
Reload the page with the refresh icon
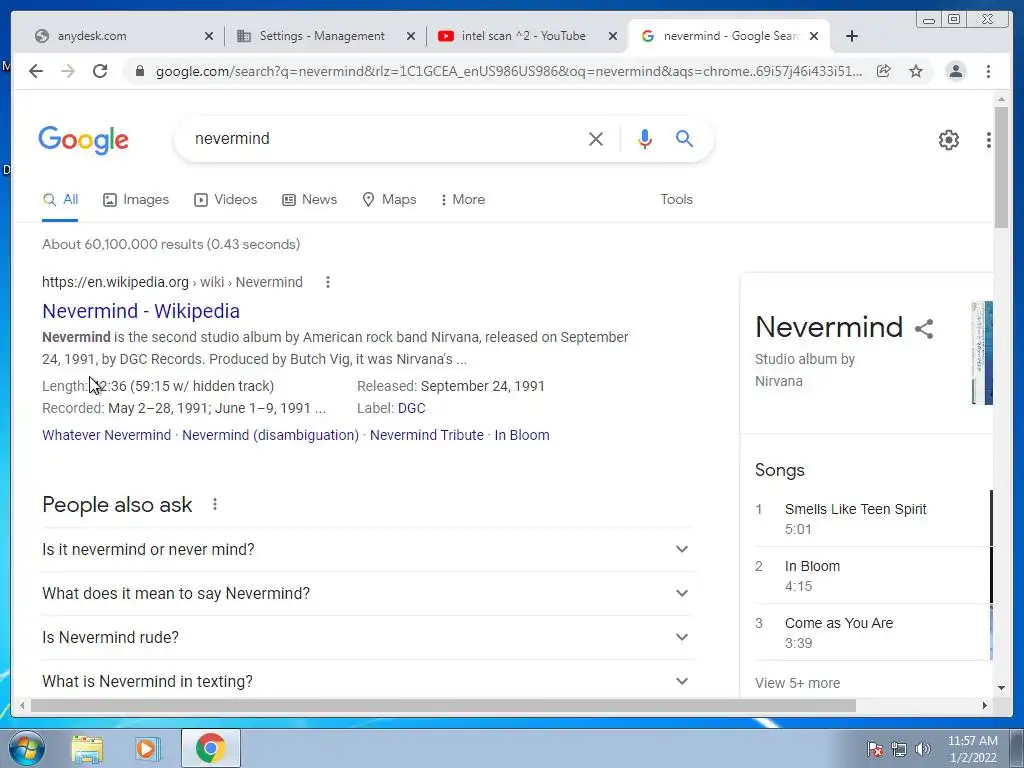pyautogui.click(x=100, y=71)
